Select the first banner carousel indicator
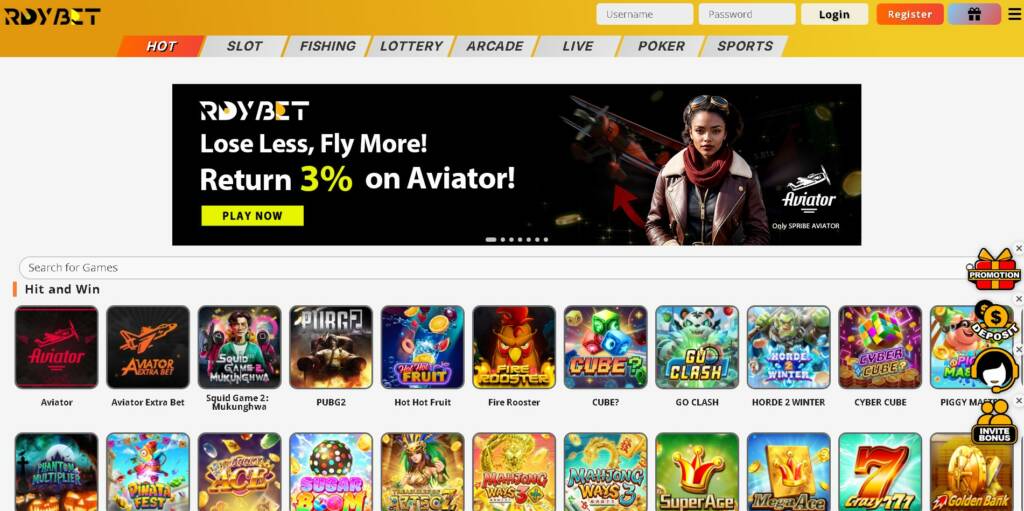This screenshot has height=511, width=1024. point(491,239)
